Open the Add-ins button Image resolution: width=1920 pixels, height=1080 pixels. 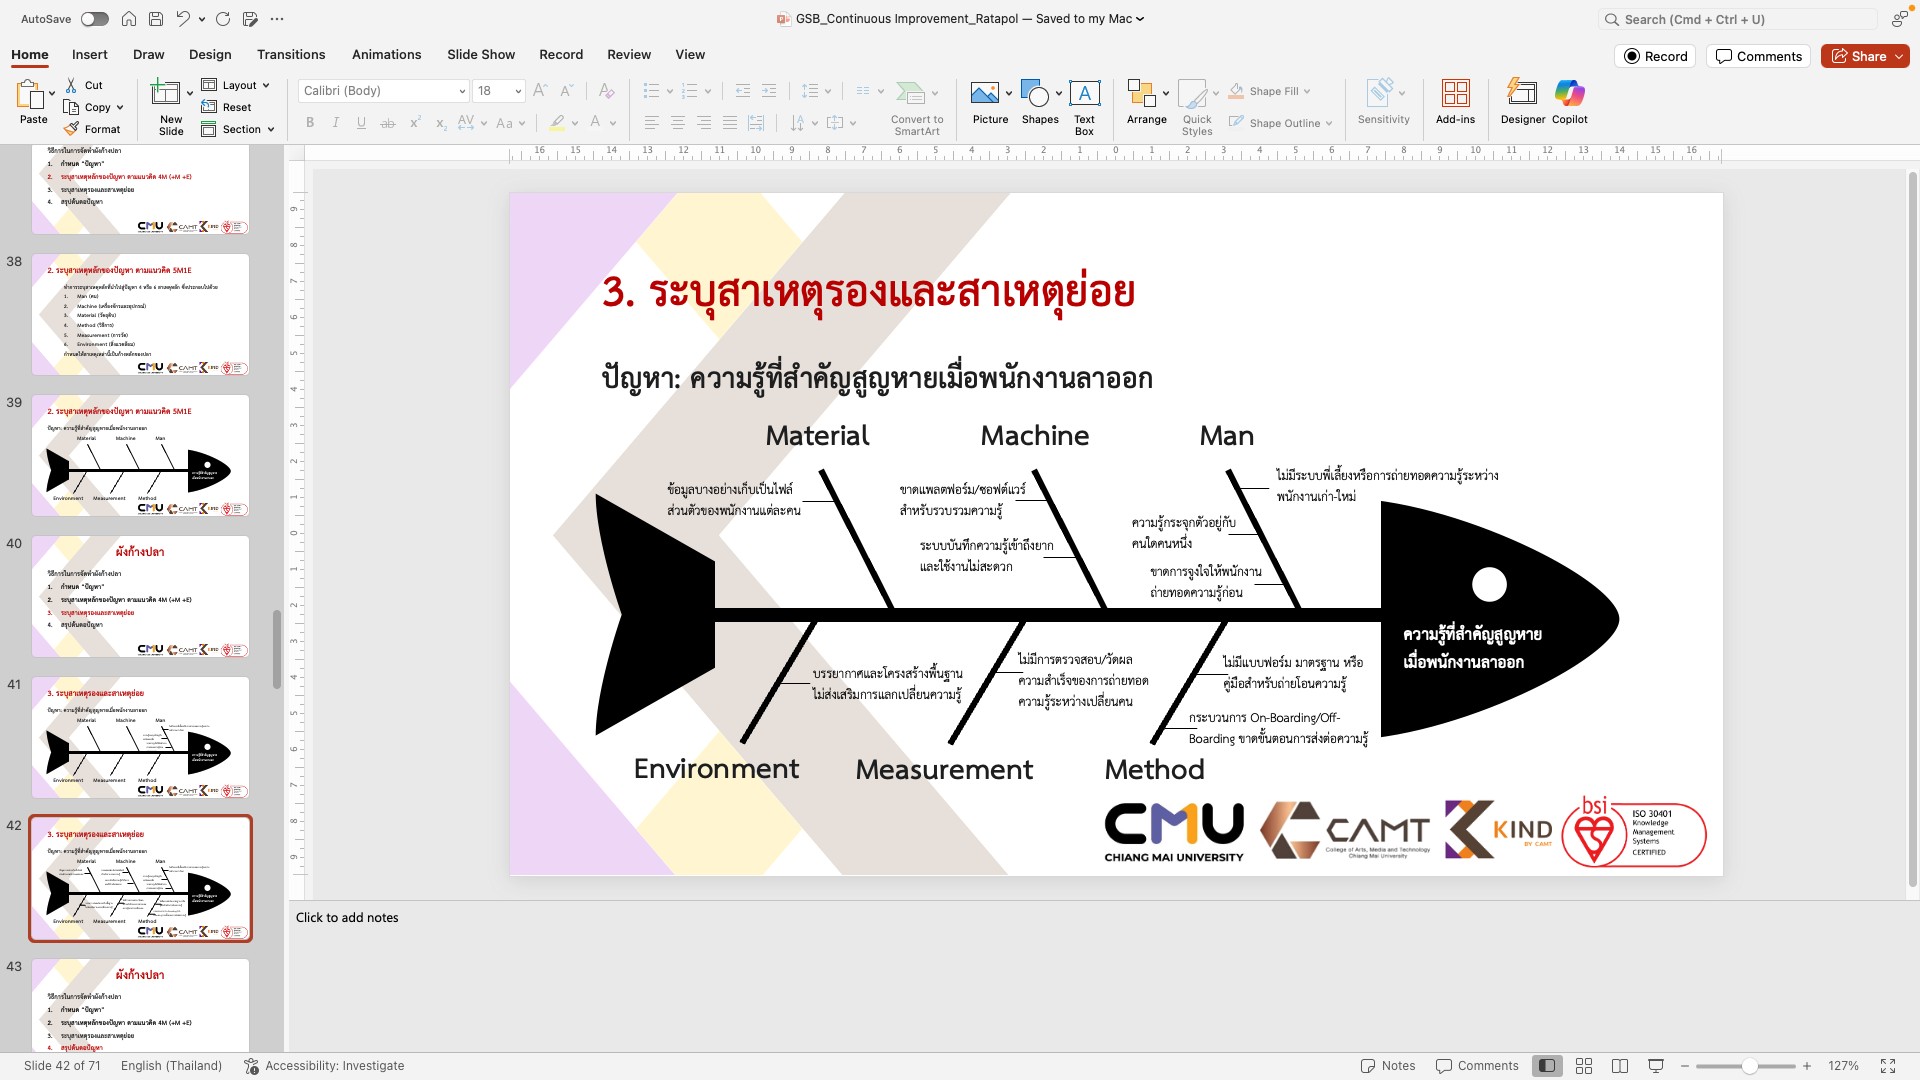tap(1455, 95)
